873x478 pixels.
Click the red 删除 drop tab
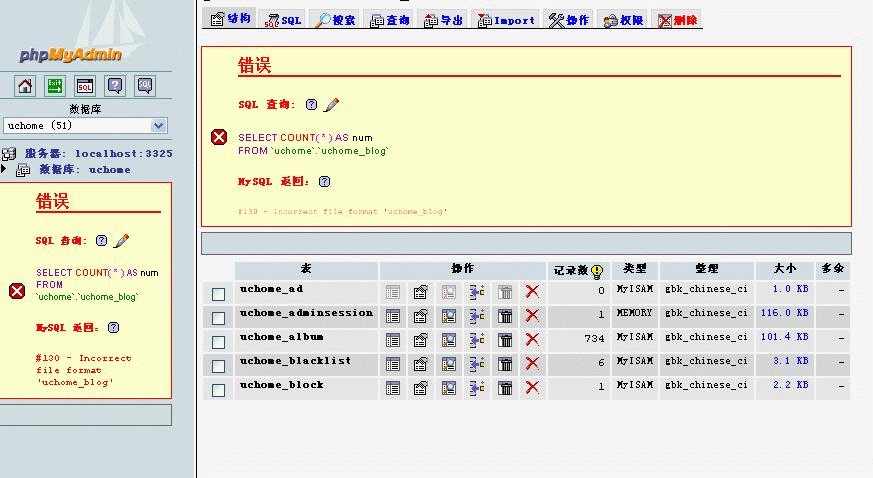(677, 20)
